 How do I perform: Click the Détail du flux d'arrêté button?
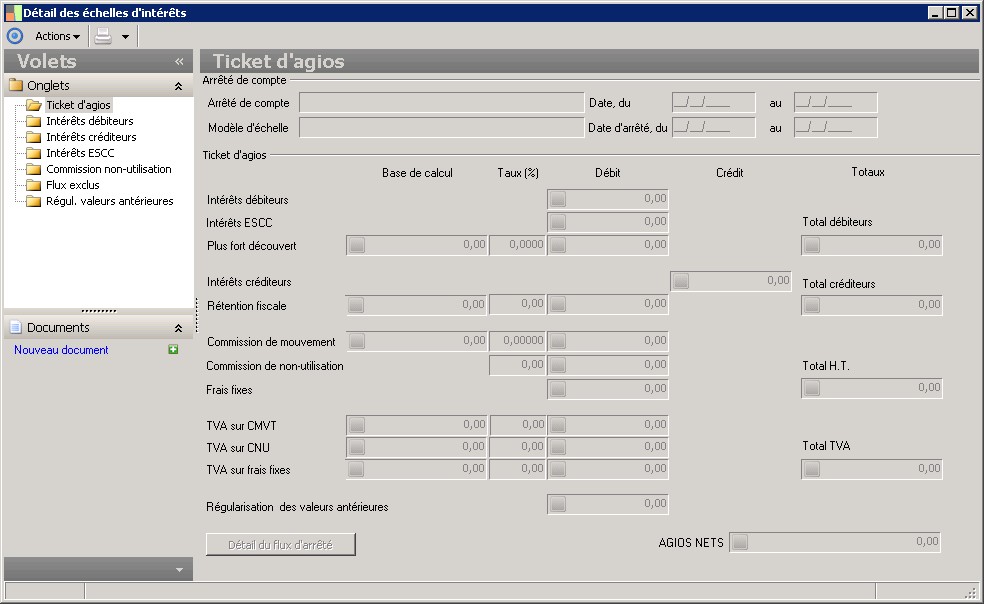280,545
